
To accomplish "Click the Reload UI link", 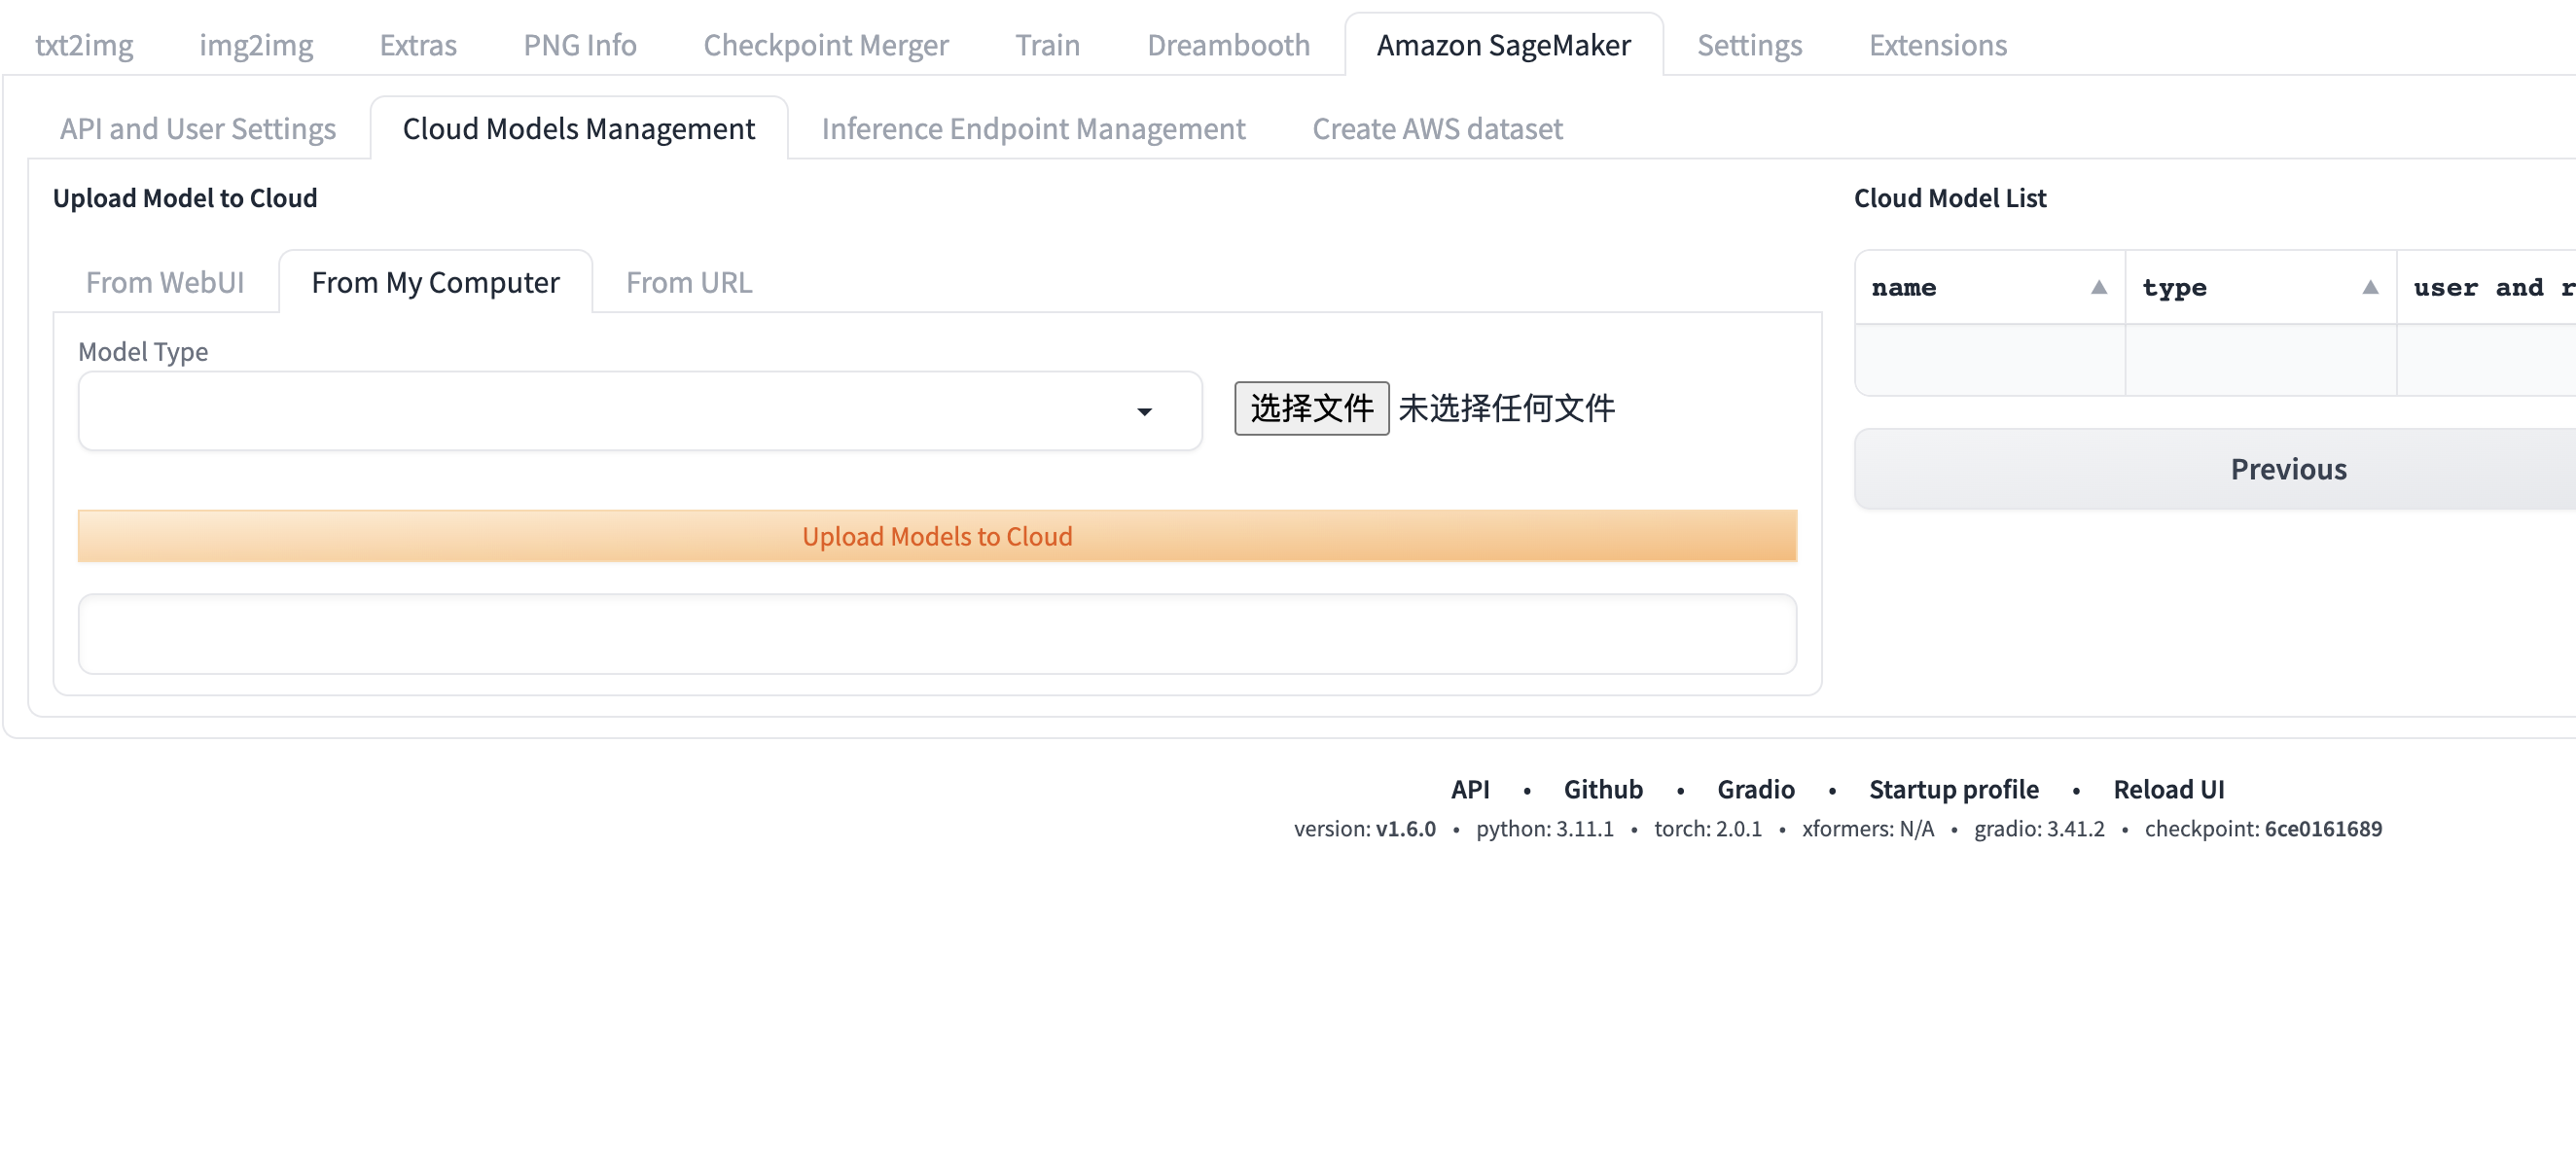I will point(2167,789).
